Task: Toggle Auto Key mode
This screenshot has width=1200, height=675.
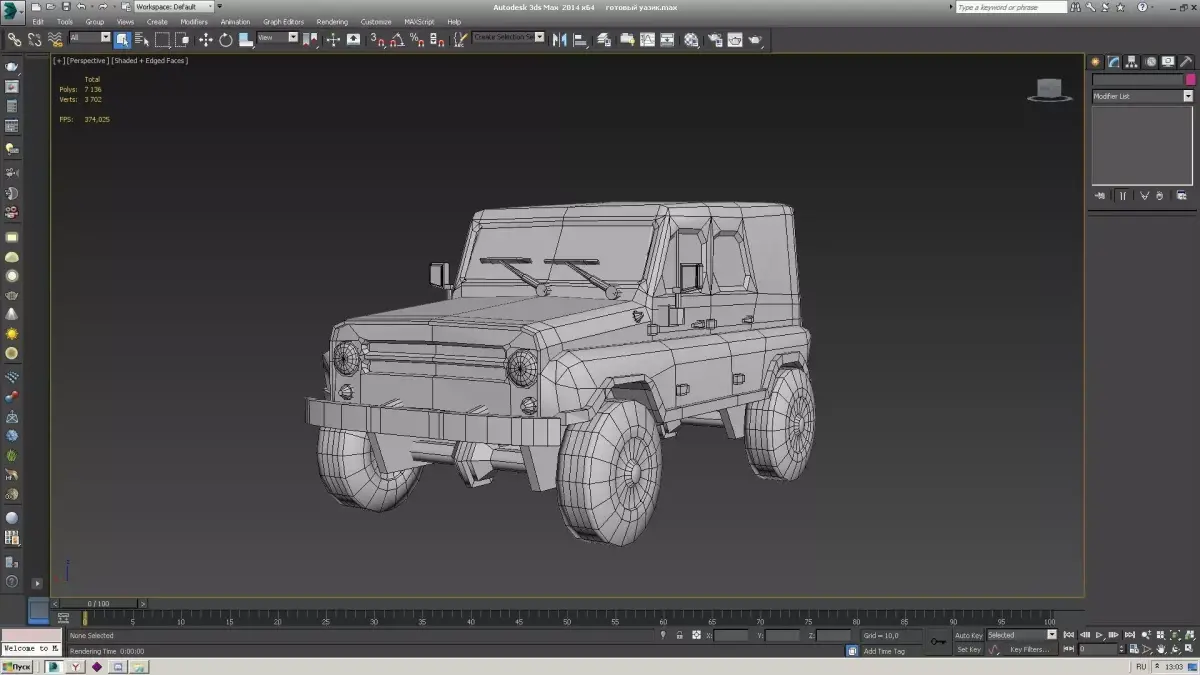Action: 968,635
